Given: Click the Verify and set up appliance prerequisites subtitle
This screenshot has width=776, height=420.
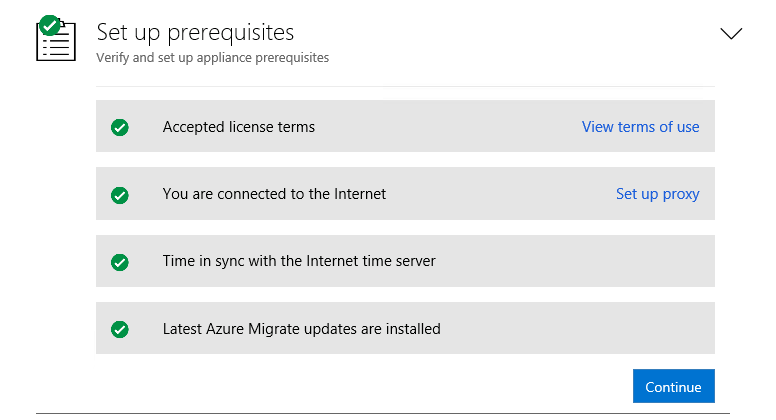Looking at the screenshot, I should click(212, 58).
